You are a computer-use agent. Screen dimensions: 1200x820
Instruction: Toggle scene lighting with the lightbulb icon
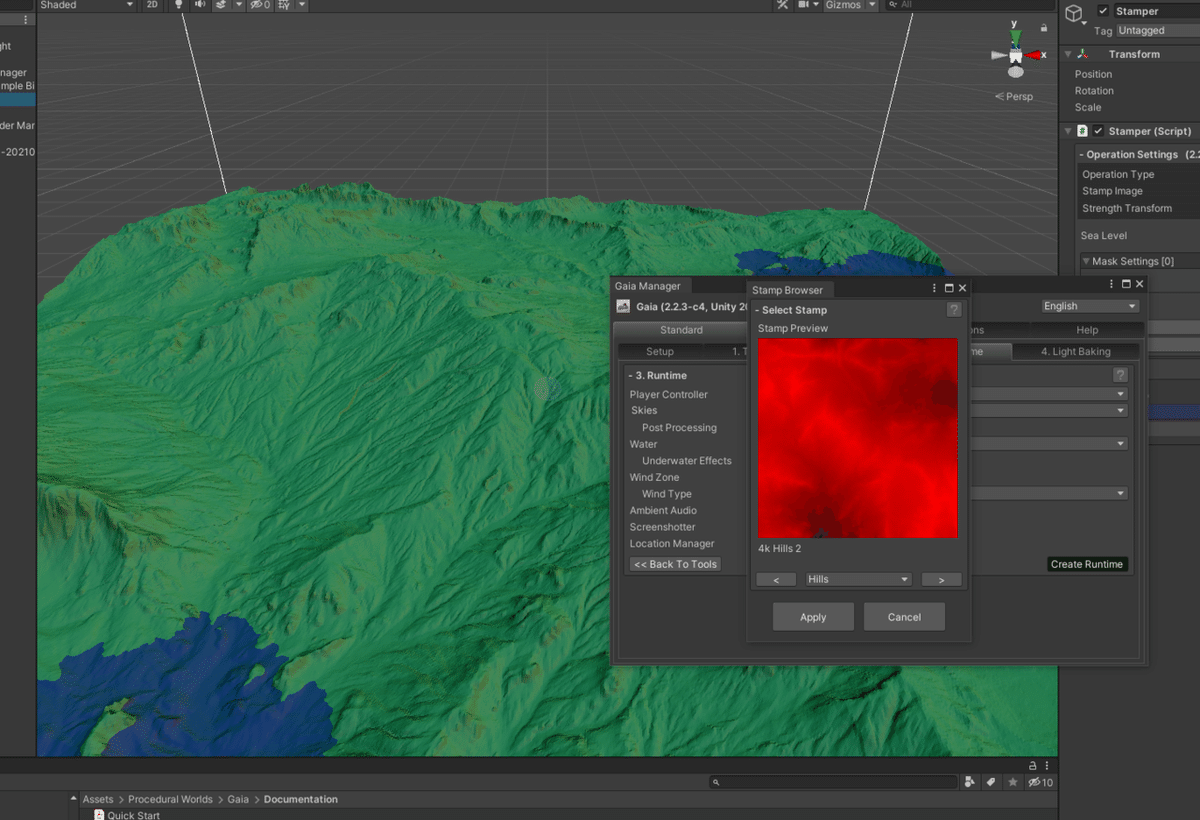[179, 5]
